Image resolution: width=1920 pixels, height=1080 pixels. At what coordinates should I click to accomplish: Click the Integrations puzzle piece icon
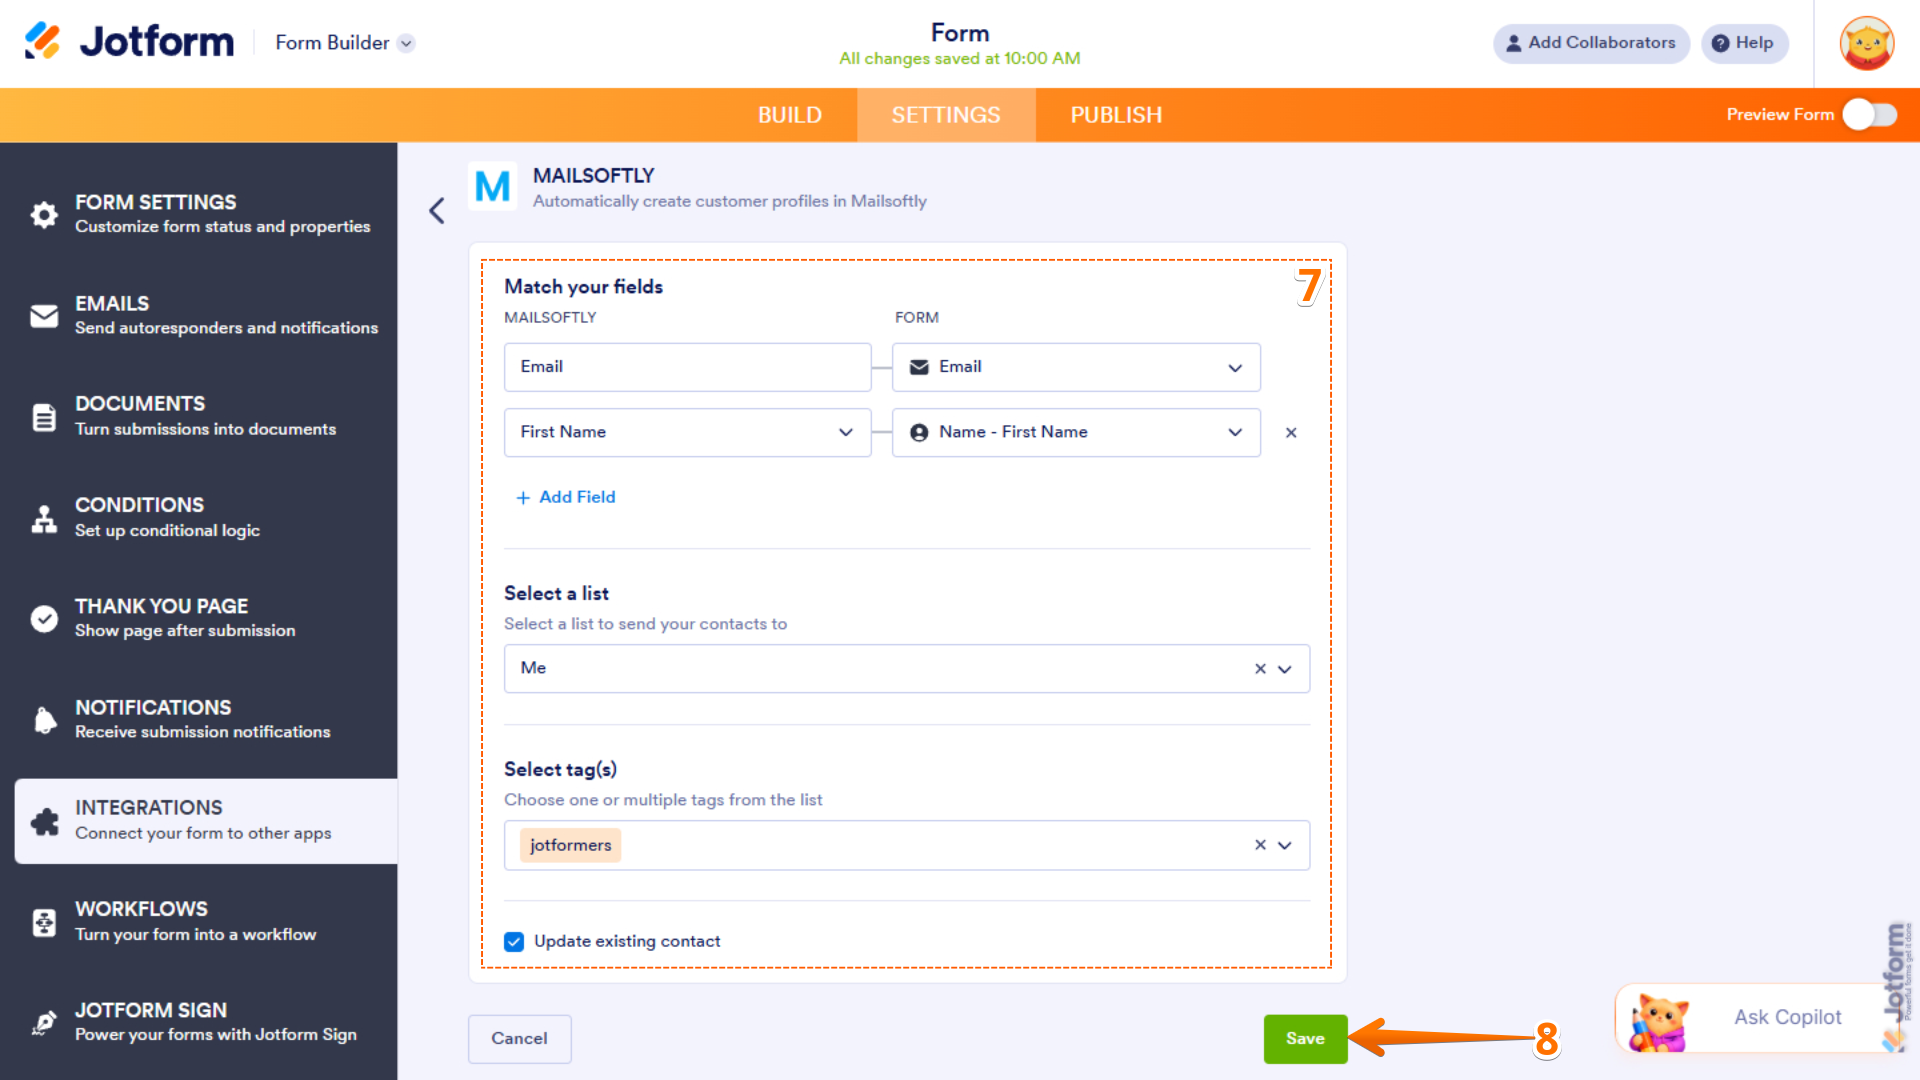click(x=44, y=821)
